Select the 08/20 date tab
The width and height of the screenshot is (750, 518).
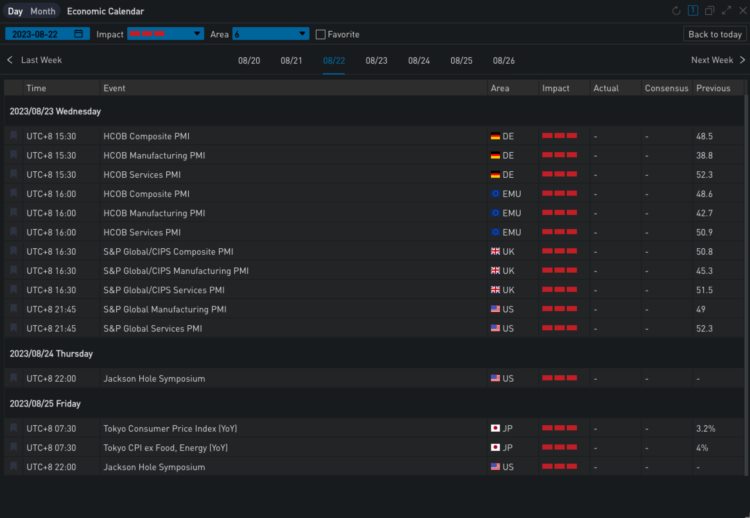(249, 61)
